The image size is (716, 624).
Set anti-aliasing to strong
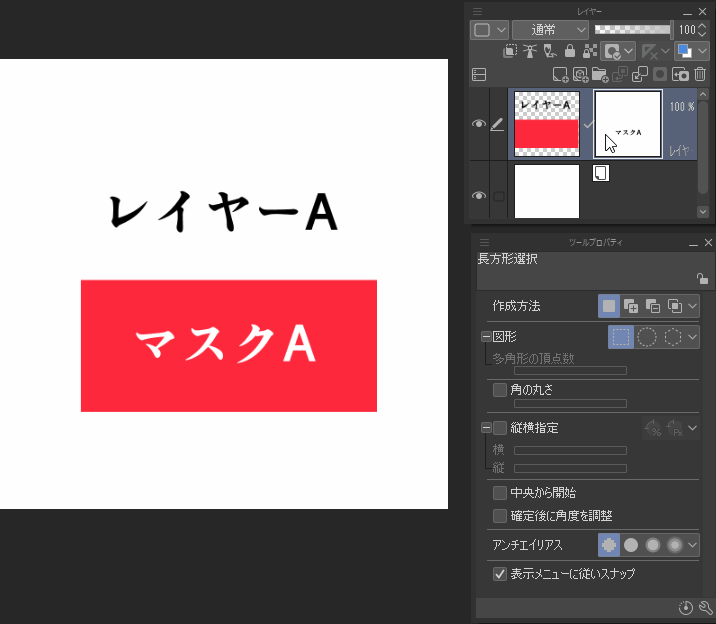coord(674,545)
